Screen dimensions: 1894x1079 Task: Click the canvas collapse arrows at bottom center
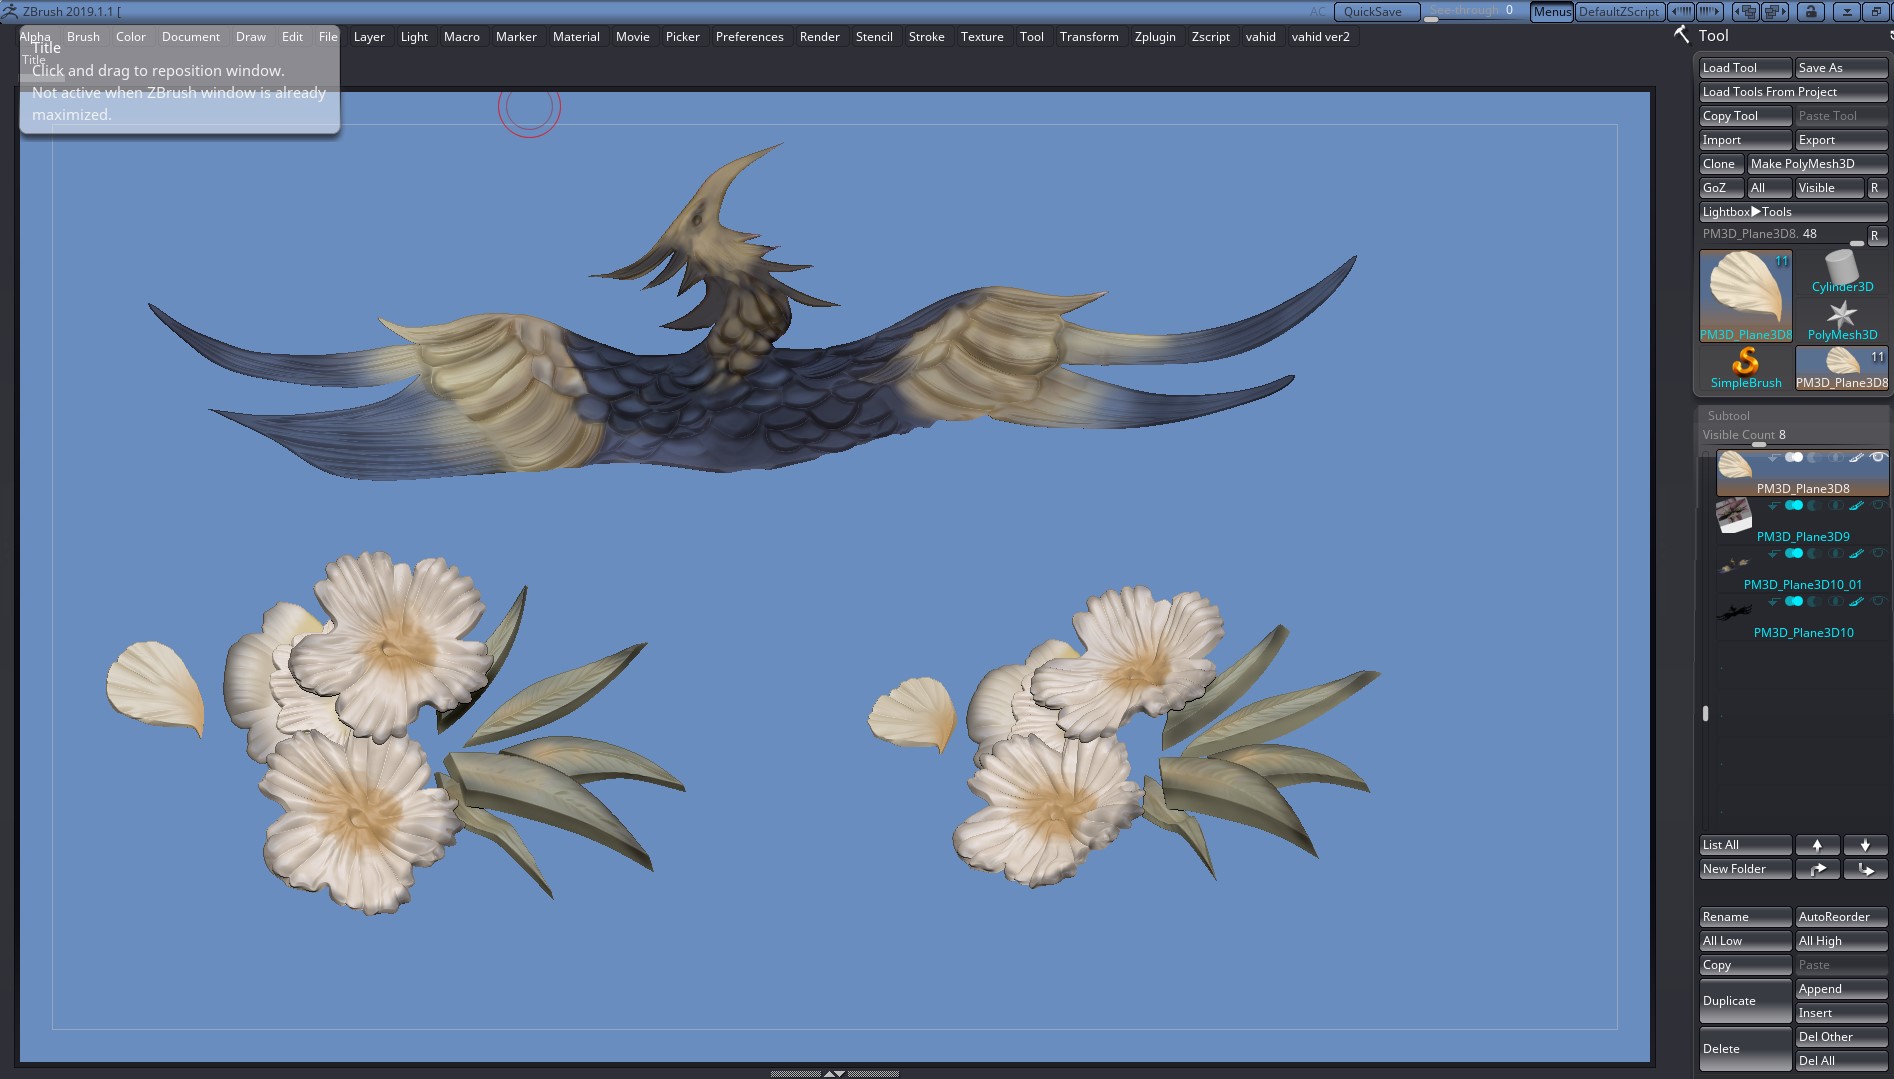(834, 1073)
